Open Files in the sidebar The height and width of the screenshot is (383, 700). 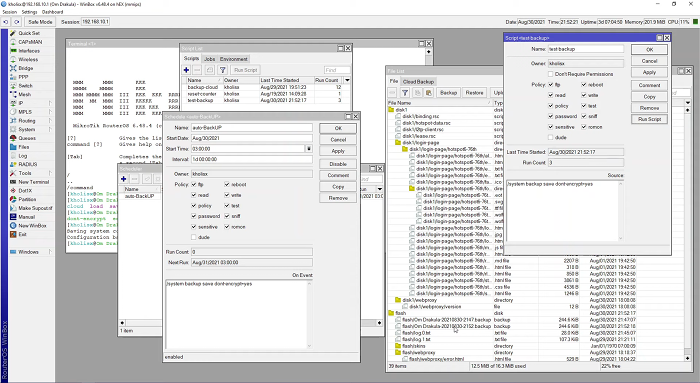(24, 147)
